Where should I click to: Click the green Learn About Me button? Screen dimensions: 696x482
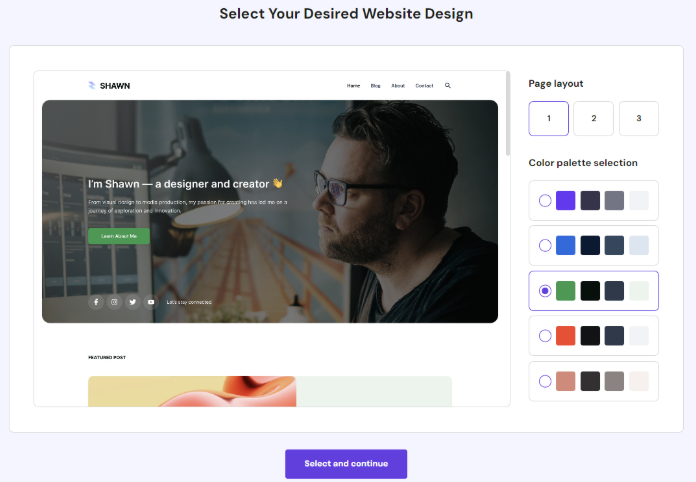[119, 236]
